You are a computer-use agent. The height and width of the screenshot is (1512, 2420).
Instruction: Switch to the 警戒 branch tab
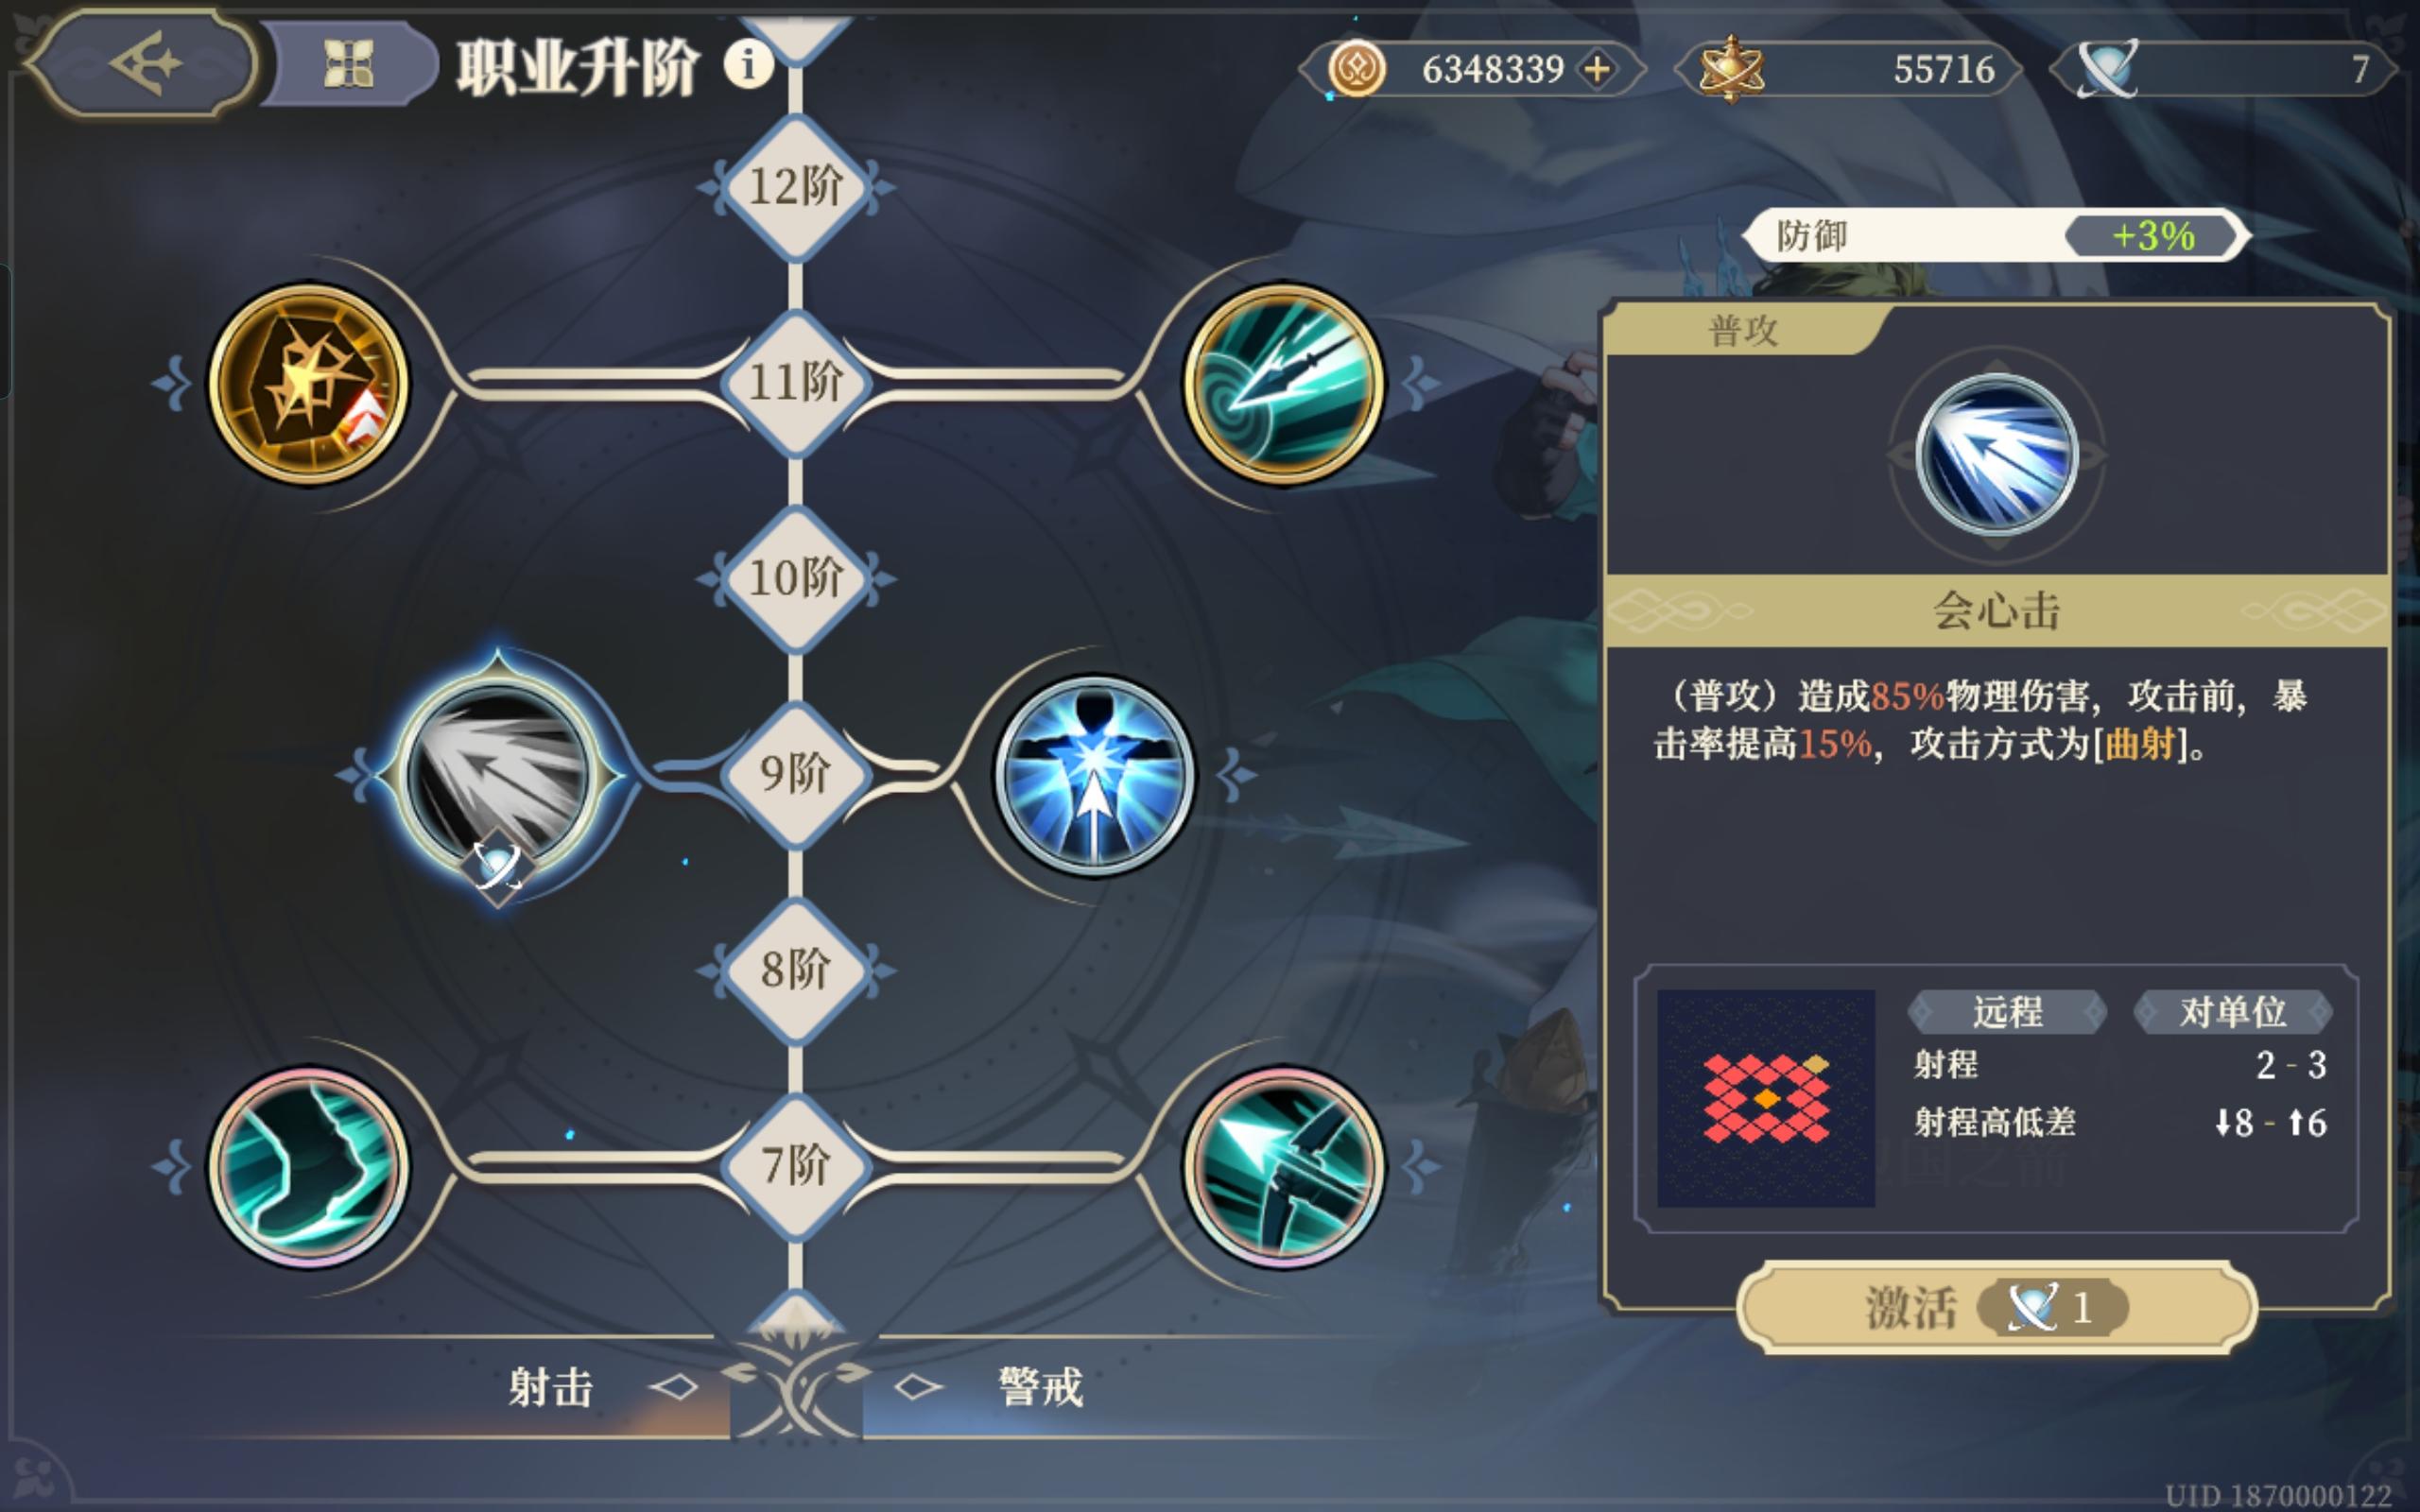tap(1040, 1388)
